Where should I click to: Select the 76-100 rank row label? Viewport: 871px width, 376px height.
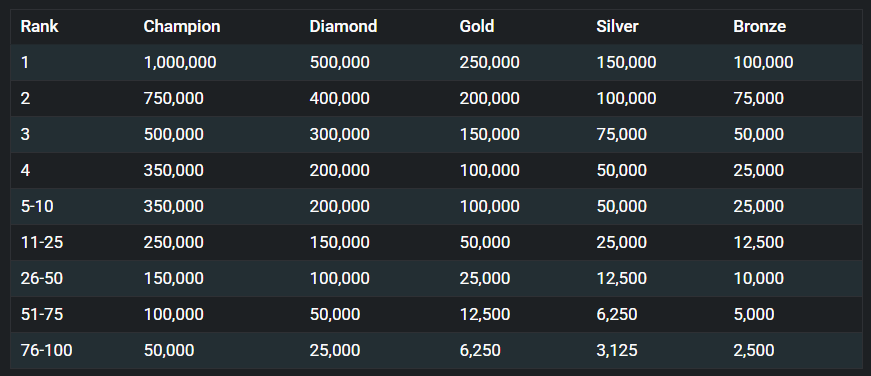(46, 350)
